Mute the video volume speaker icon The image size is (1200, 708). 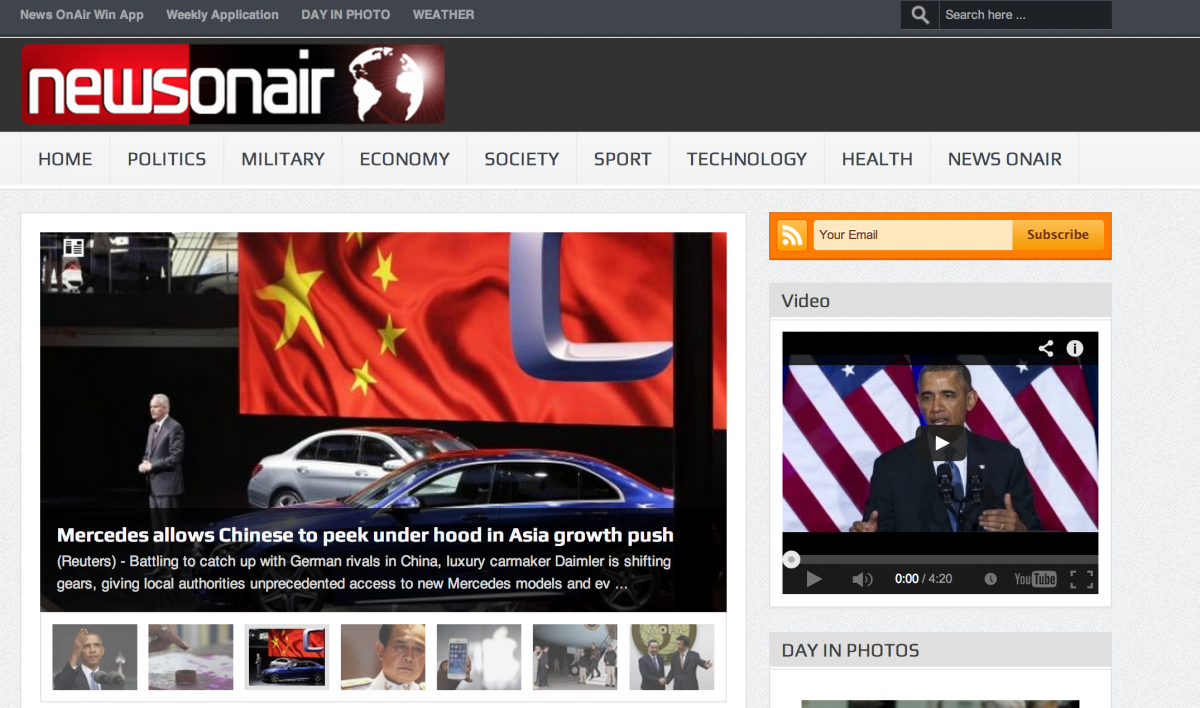861,579
